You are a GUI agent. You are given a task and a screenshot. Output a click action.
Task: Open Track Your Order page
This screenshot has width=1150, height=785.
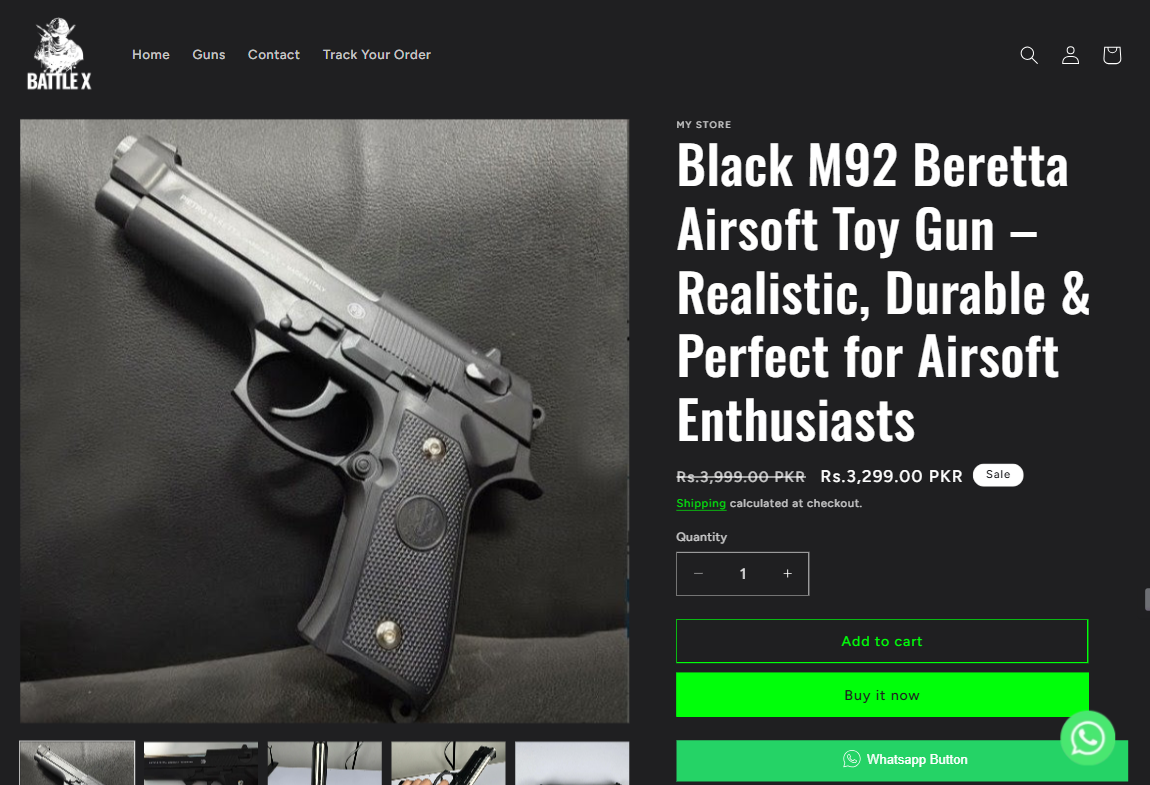tap(377, 54)
